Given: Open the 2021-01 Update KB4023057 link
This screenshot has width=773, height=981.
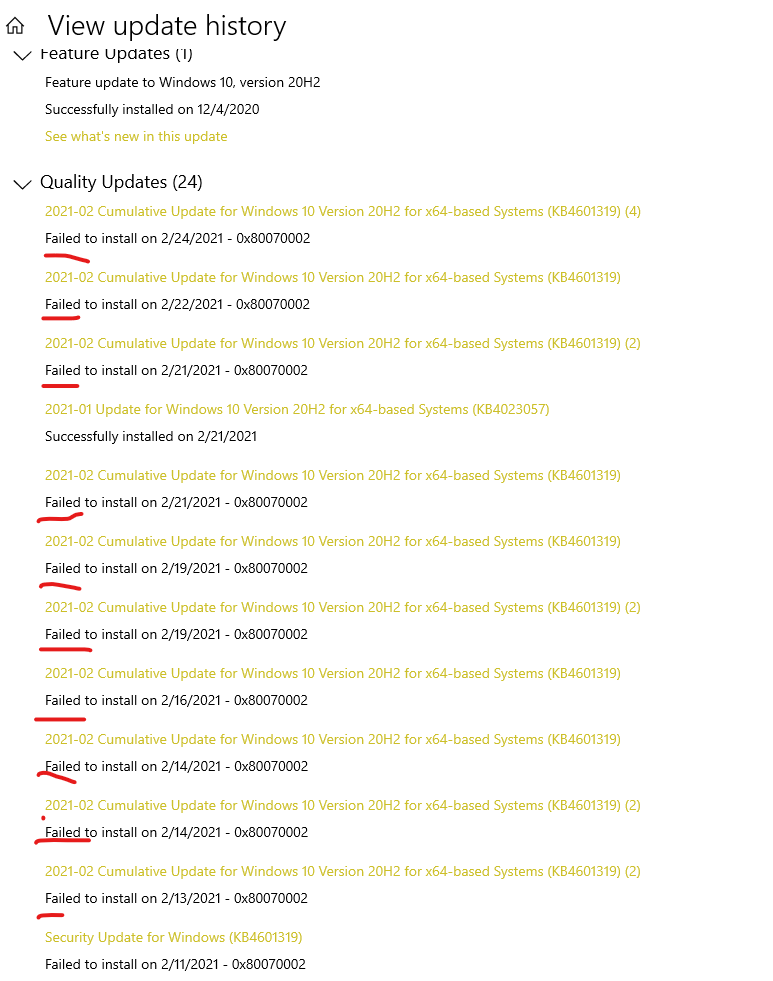Looking at the screenshot, I should point(297,409).
